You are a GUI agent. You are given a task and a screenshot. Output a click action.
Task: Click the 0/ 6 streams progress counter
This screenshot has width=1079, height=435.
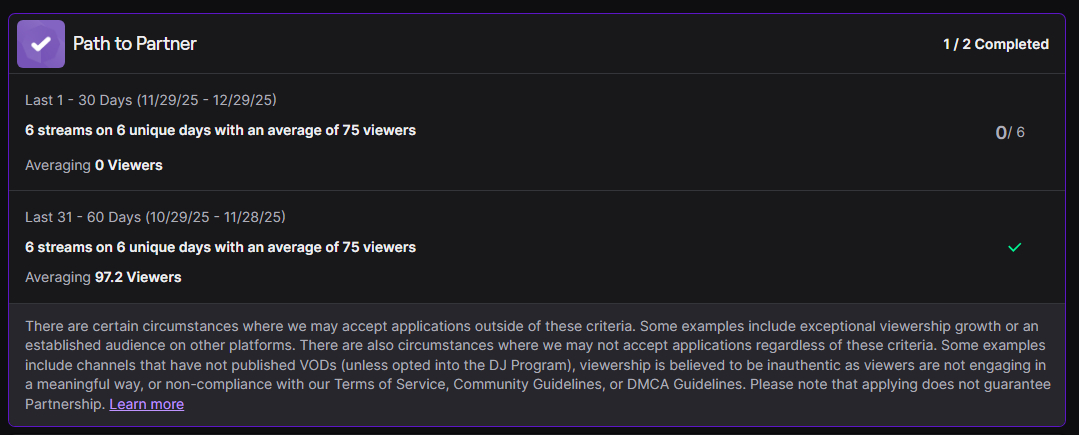[x=1009, y=132]
